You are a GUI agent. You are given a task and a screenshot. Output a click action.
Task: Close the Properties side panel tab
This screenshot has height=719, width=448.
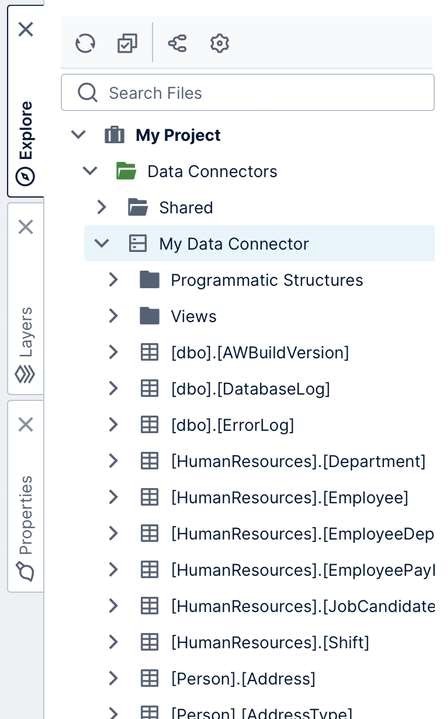(26, 424)
